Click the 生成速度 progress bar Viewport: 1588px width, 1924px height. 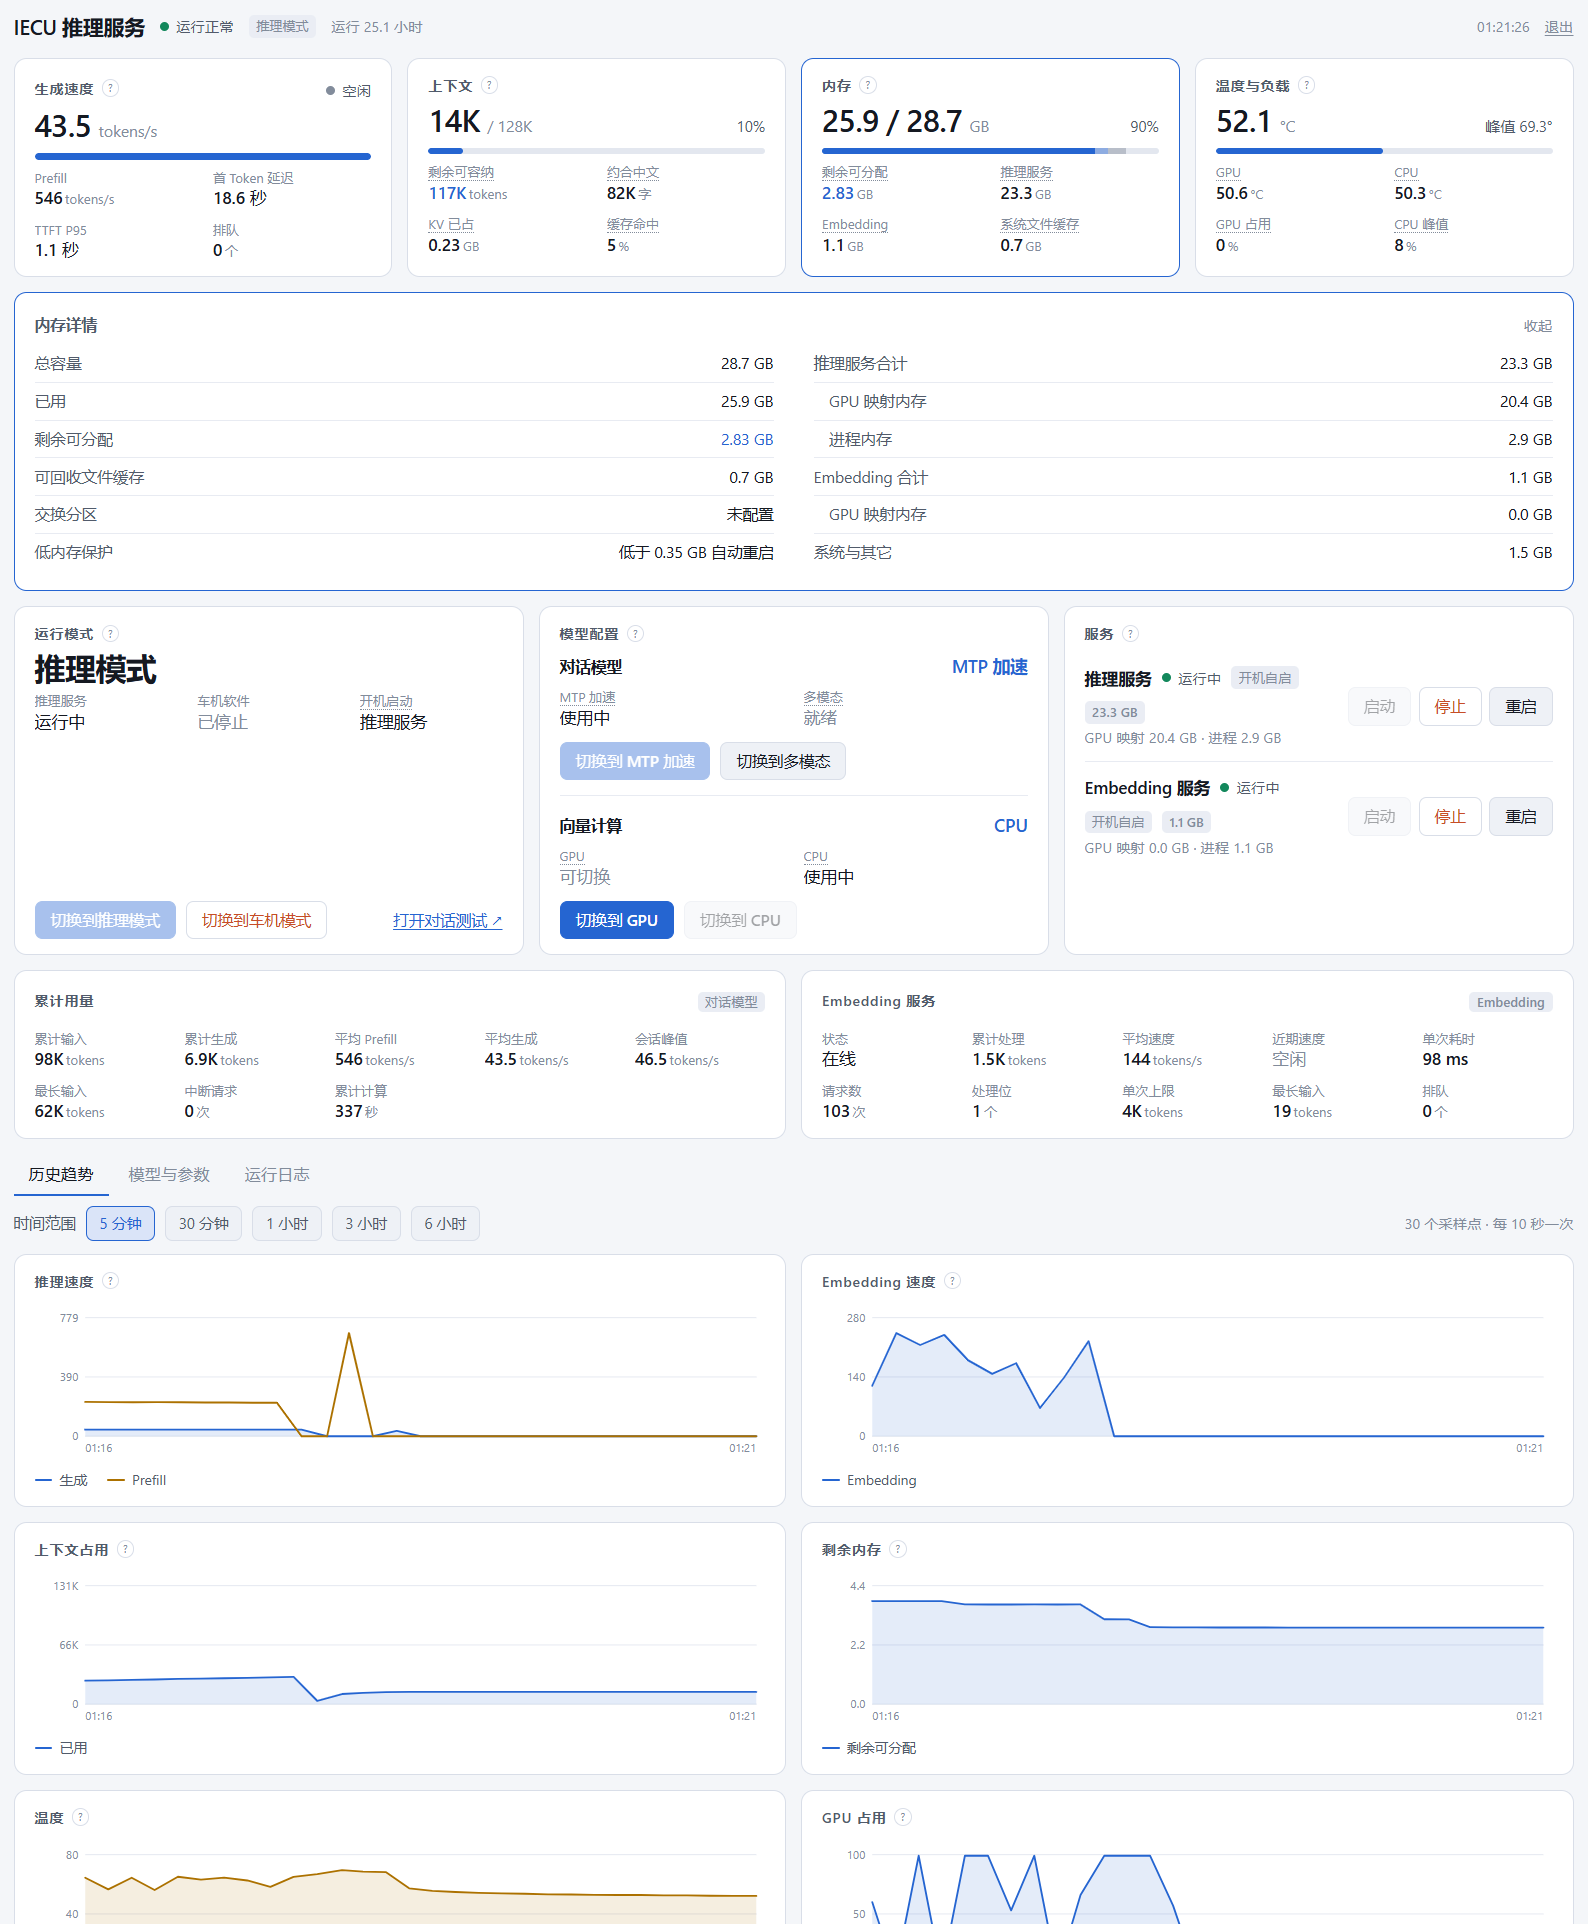203,156
